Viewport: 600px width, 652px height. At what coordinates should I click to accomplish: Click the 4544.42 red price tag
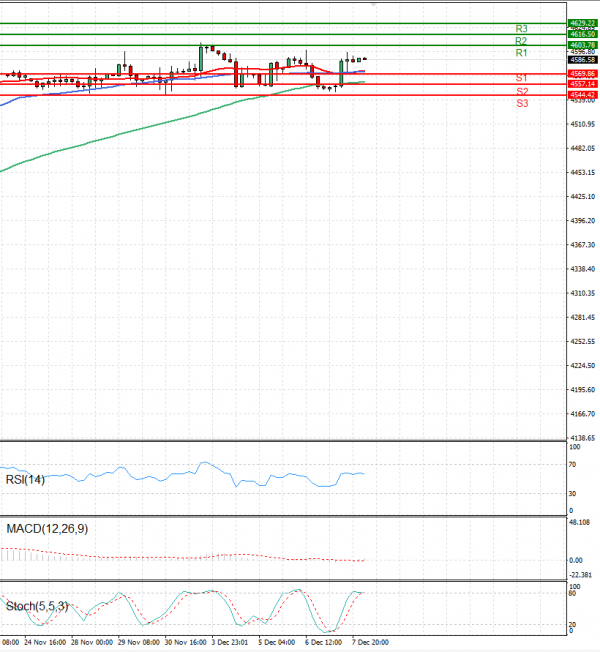(x=582, y=95)
